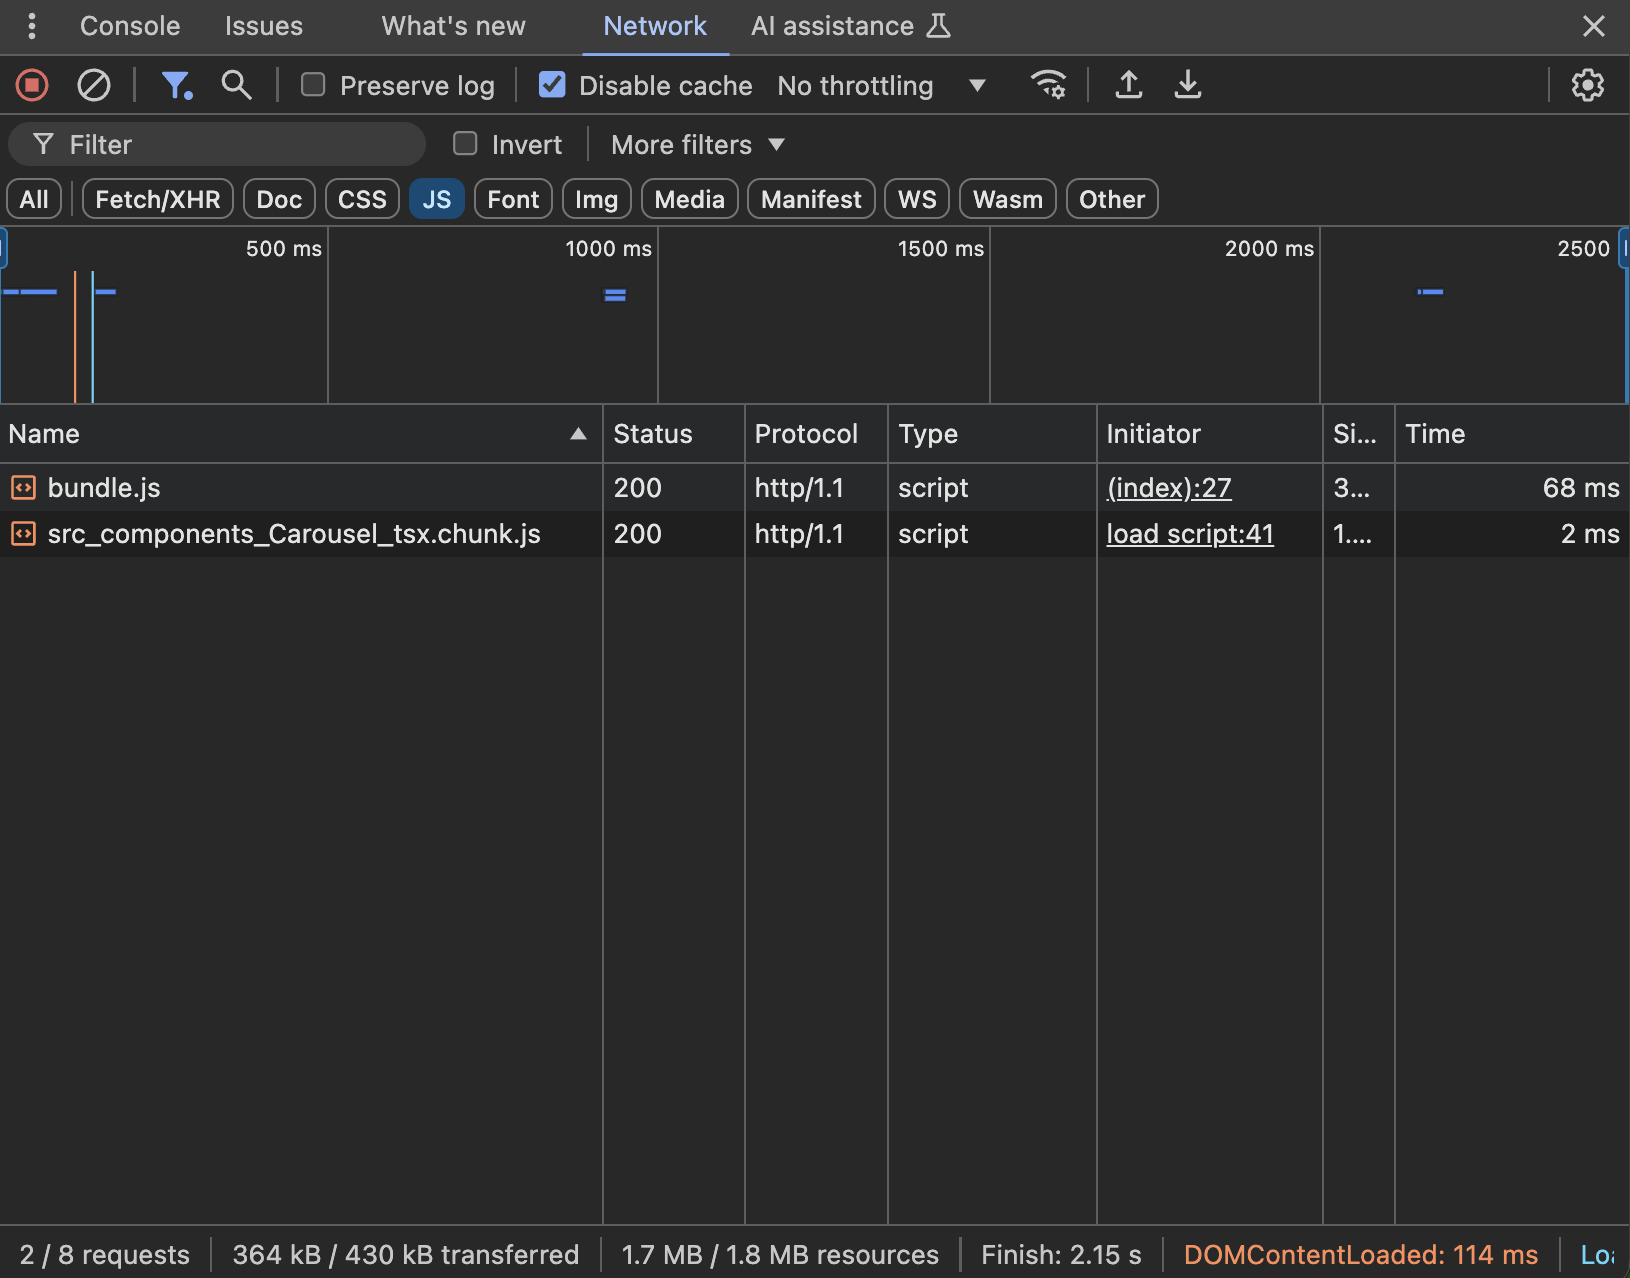Stop recording network log
The width and height of the screenshot is (1630, 1278).
coord(32,86)
